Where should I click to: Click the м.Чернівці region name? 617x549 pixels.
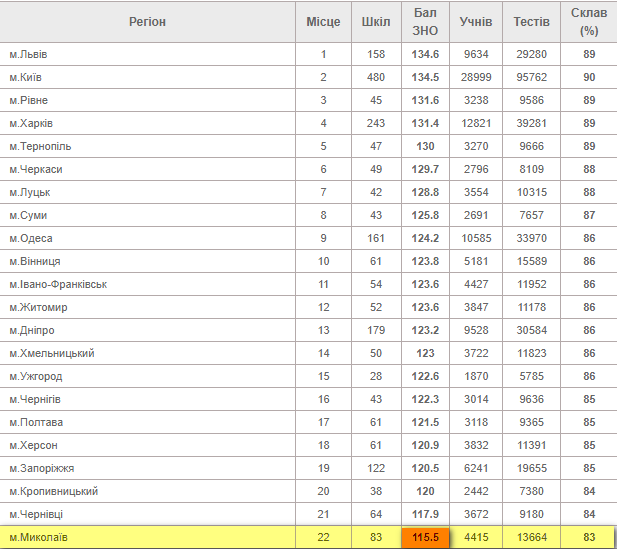click(36, 514)
